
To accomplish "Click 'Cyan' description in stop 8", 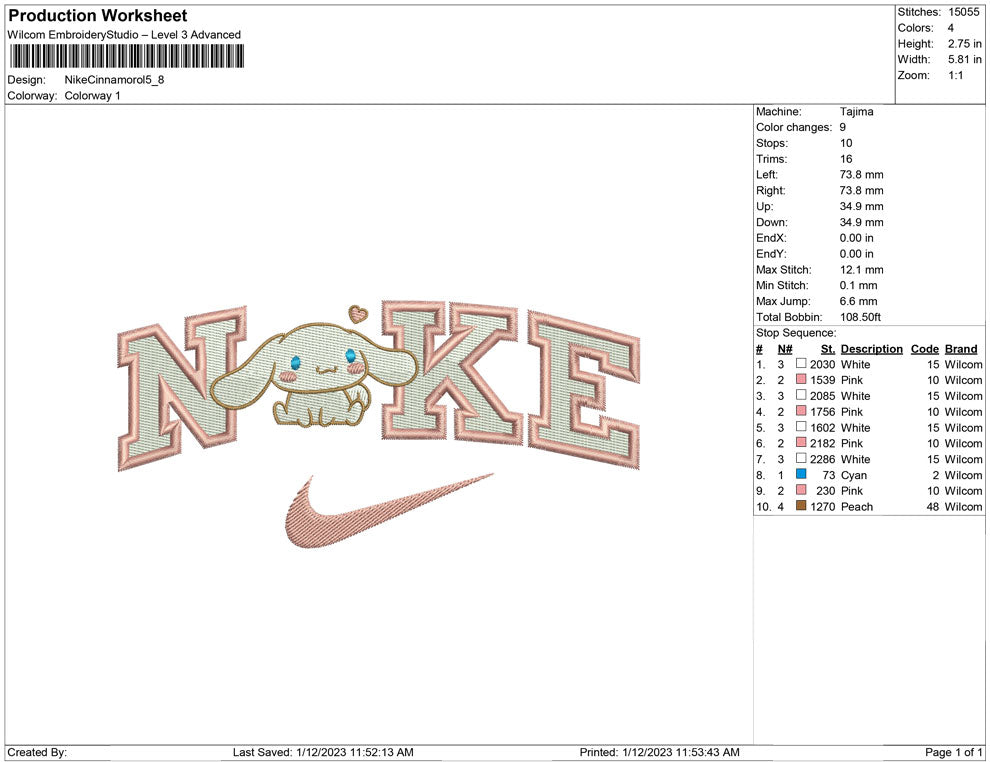I will click(x=854, y=475).
